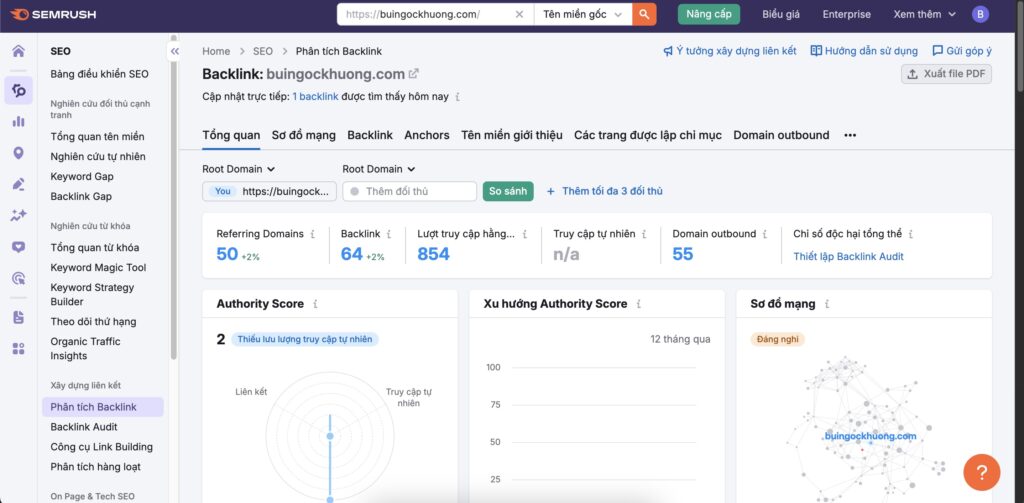1024x503 pixels.
Task: Open the content pencil rail icon
Action: 18,184
